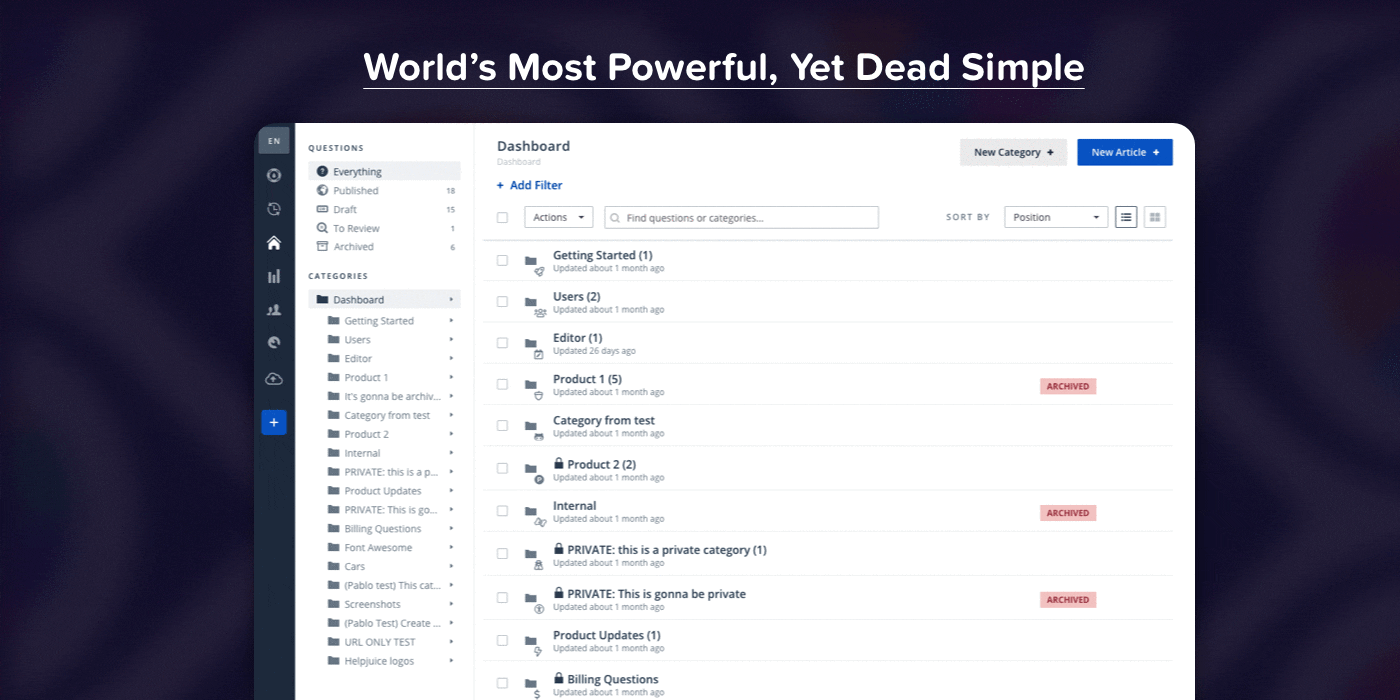This screenshot has width=1400, height=700.
Task: Click the globe icon next to Published
Action: point(322,190)
